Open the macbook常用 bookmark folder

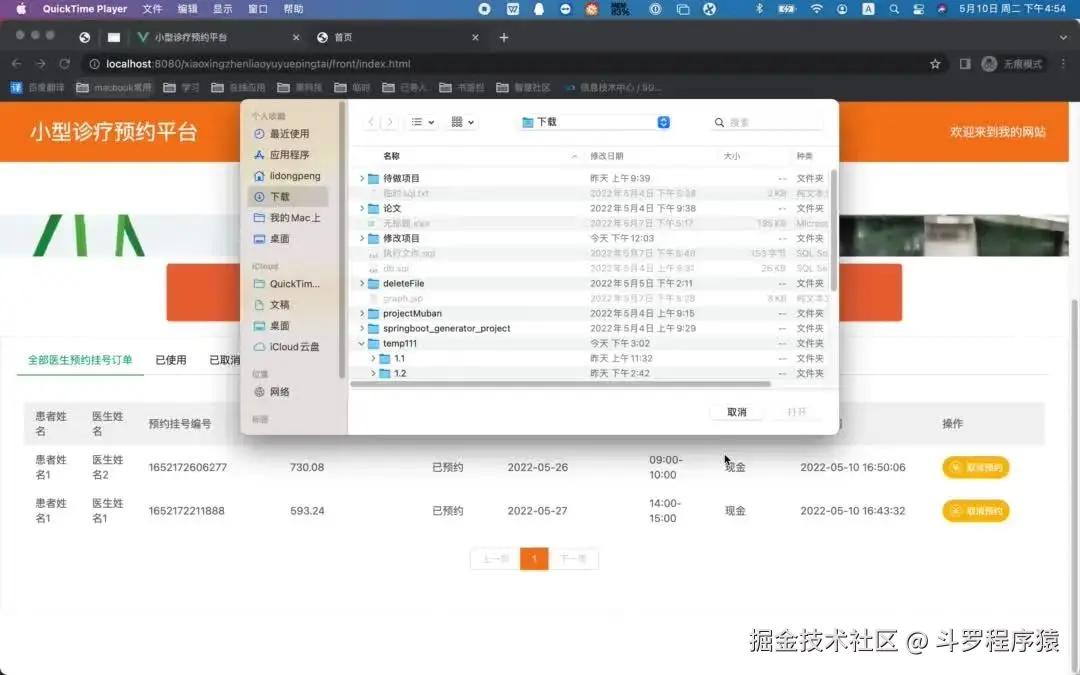(114, 87)
